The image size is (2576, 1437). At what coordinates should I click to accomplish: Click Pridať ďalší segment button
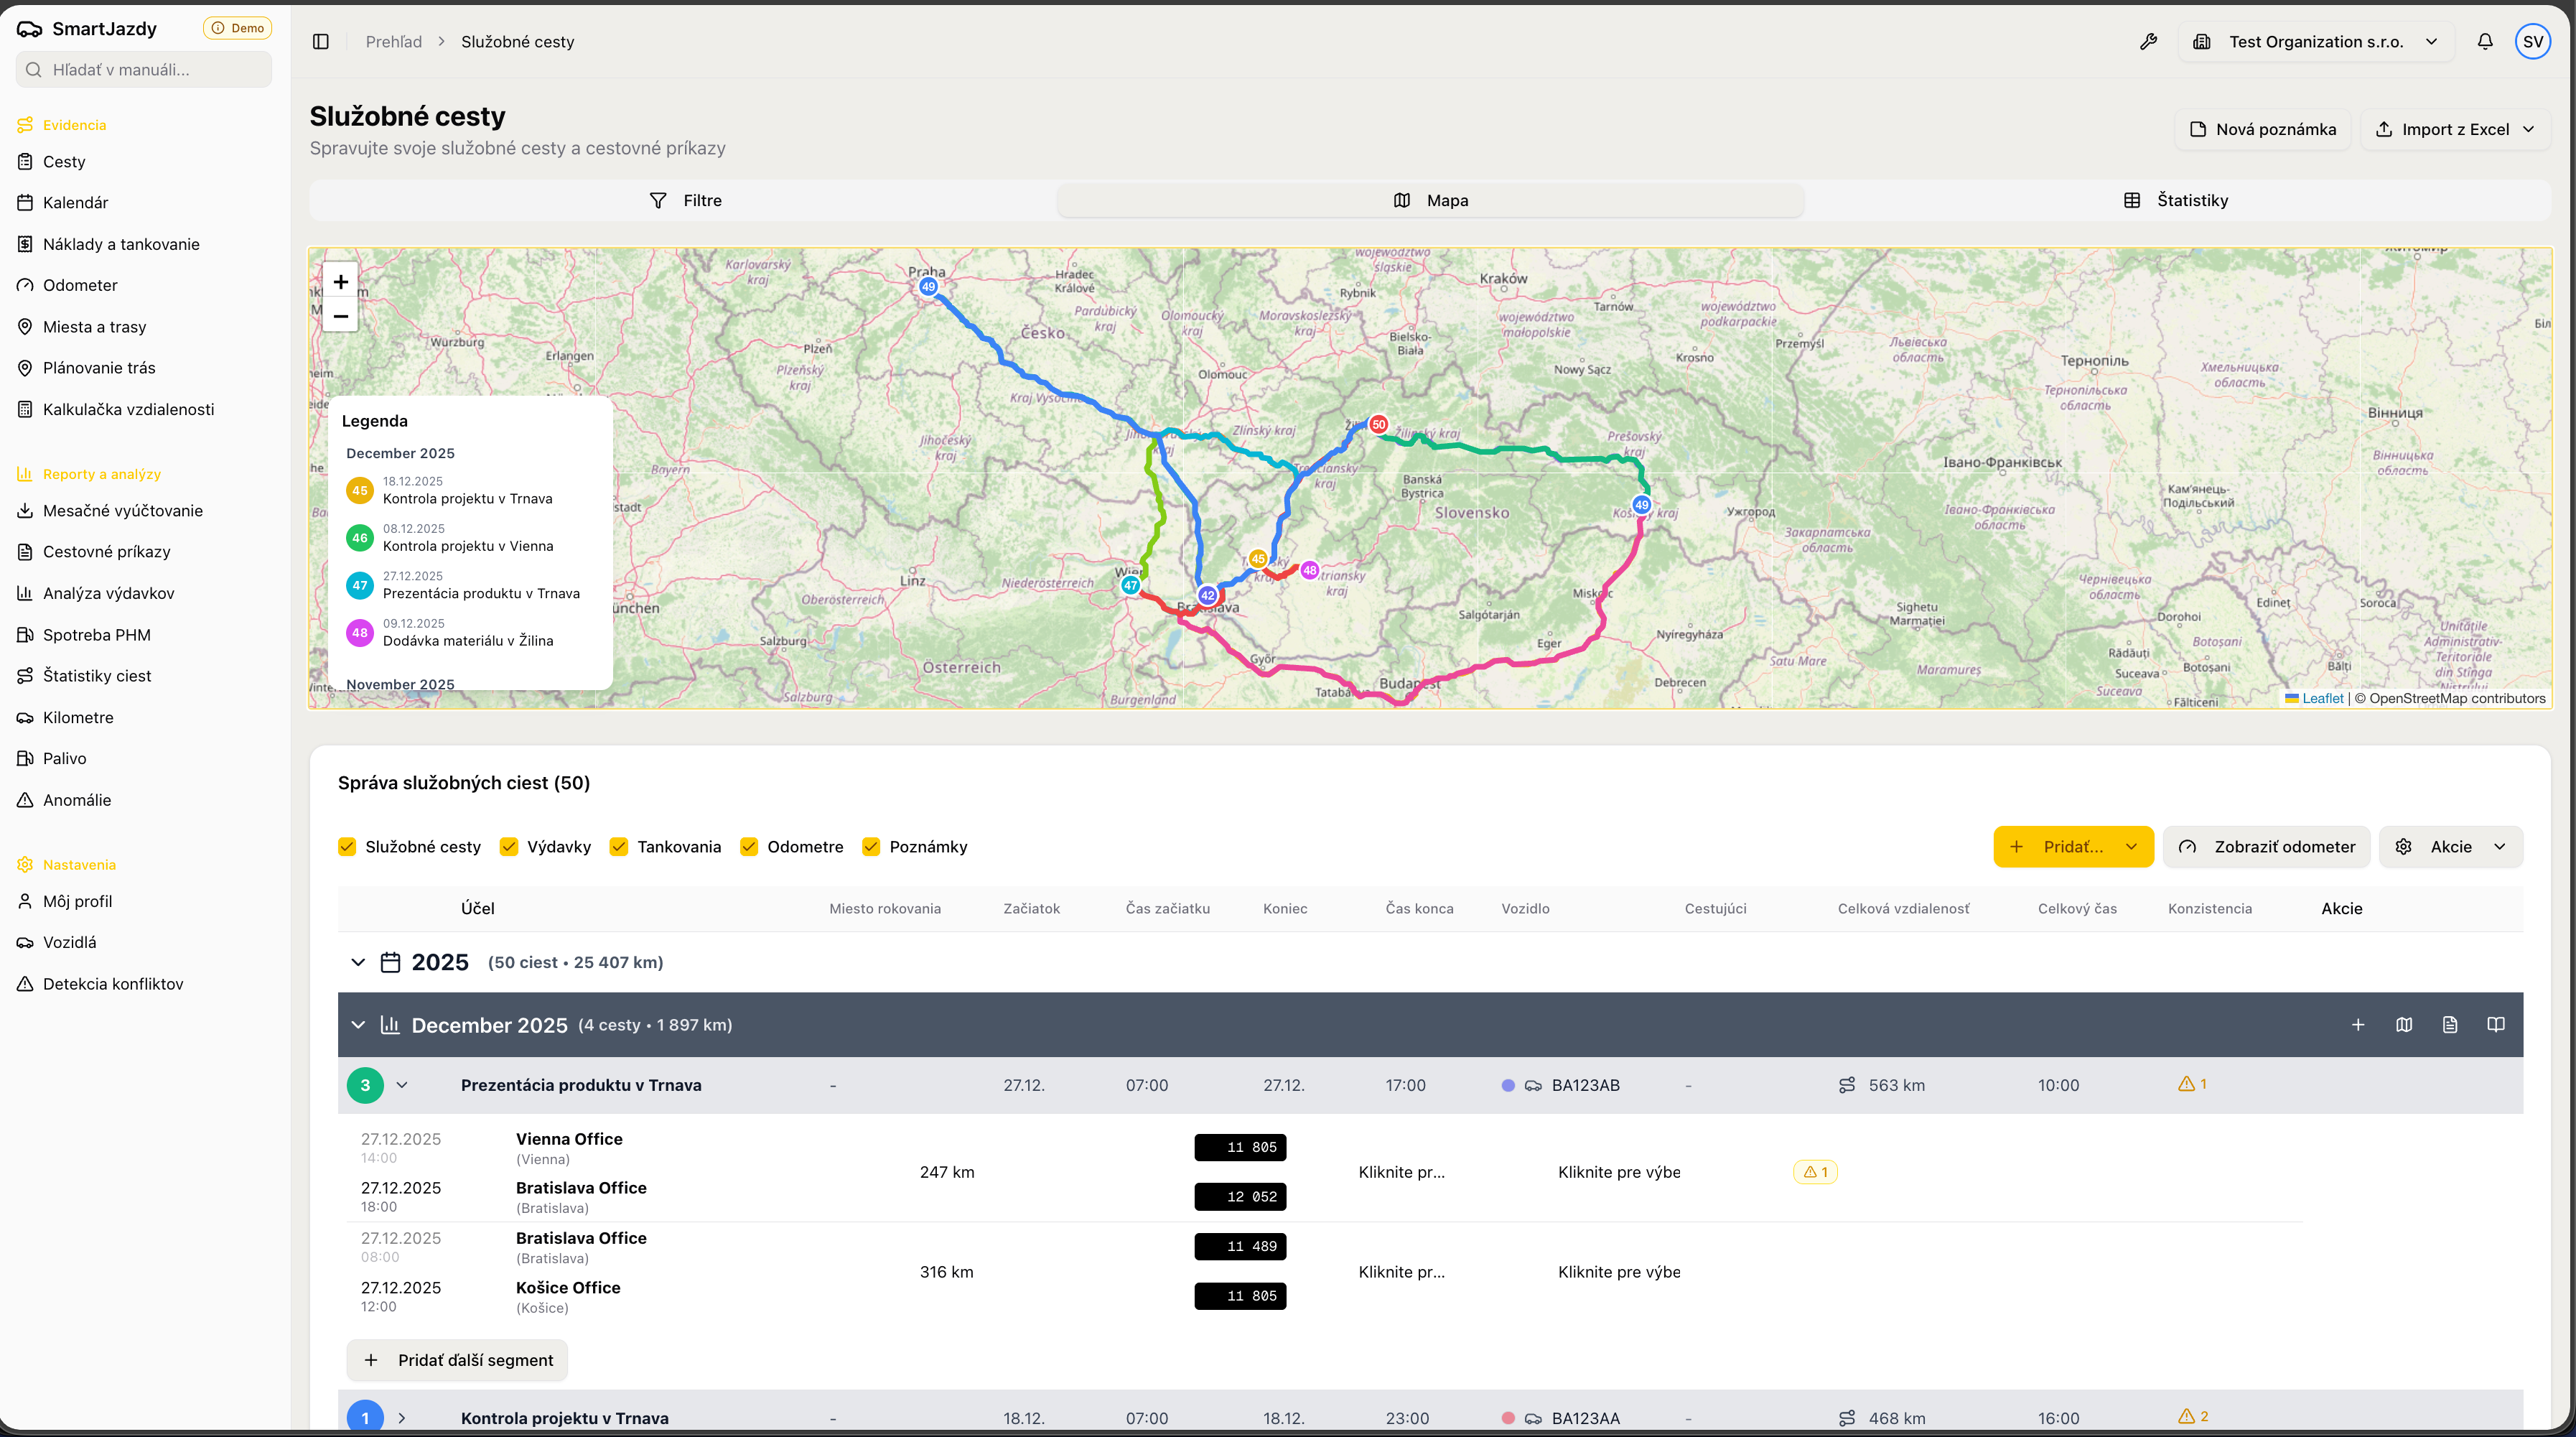tap(457, 1360)
